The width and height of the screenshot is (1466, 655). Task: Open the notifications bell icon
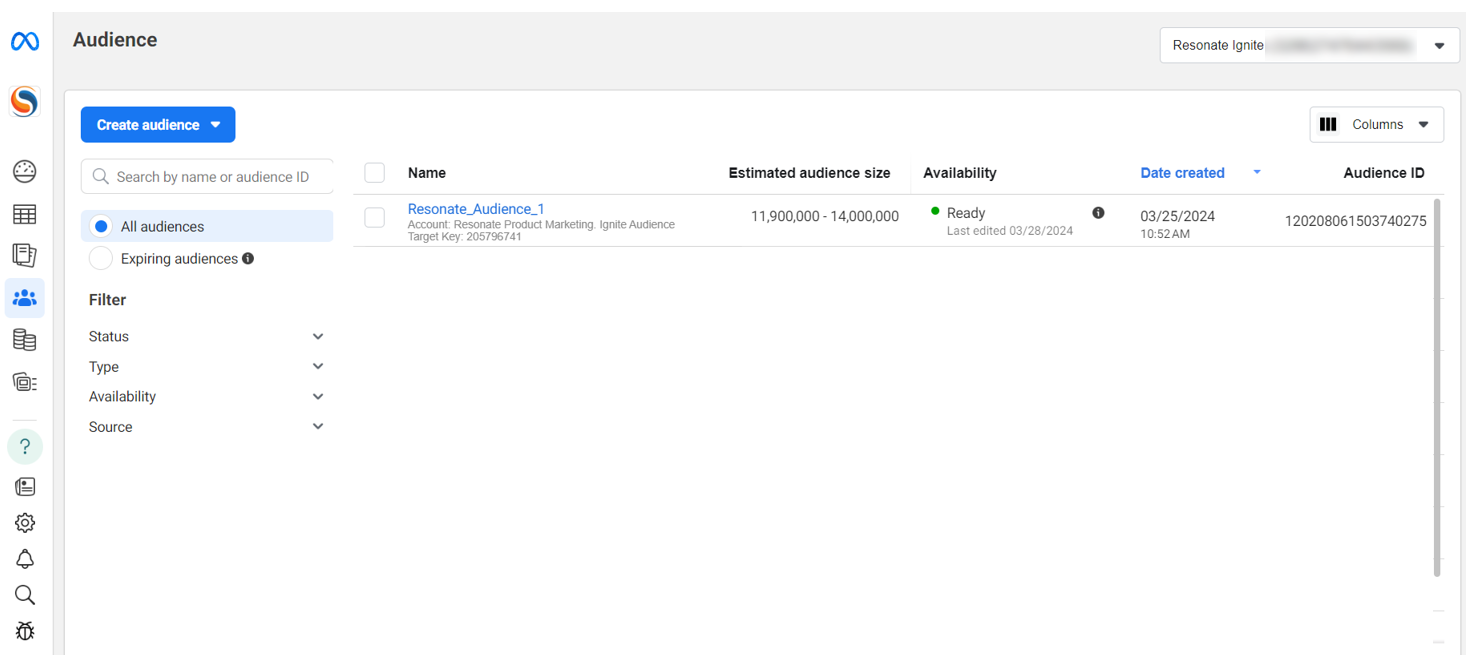coord(25,559)
